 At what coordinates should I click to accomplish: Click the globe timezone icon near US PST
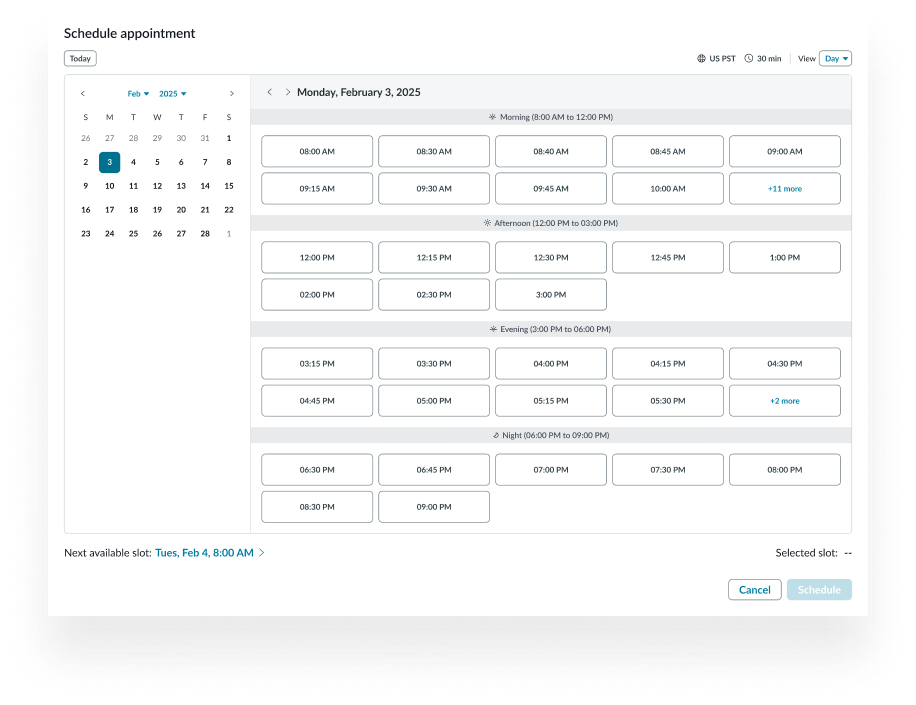click(700, 58)
